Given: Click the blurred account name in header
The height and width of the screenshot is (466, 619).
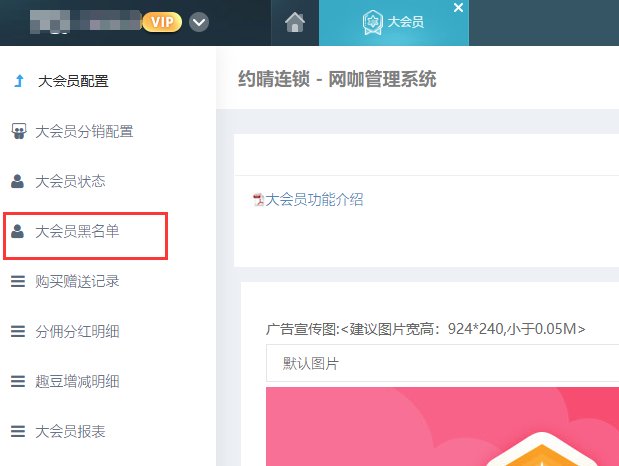Looking at the screenshot, I should click(x=85, y=21).
